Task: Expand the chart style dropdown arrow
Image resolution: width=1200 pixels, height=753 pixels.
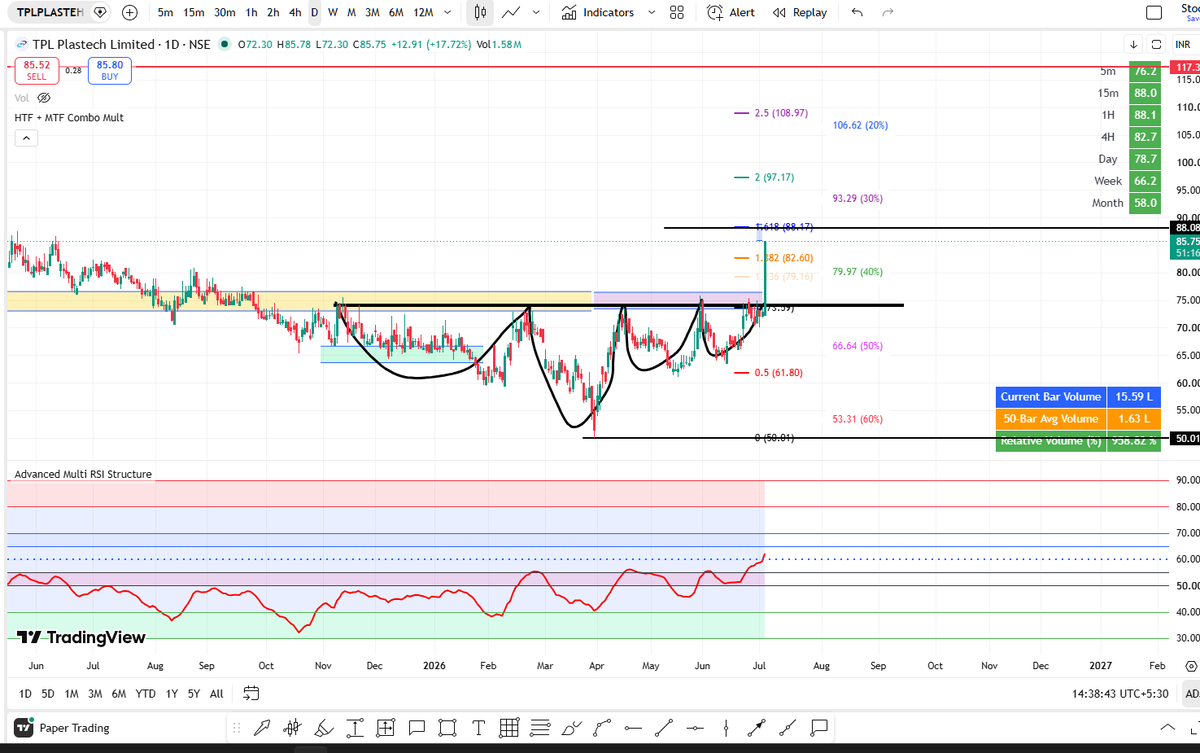Action: click(537, 12)
